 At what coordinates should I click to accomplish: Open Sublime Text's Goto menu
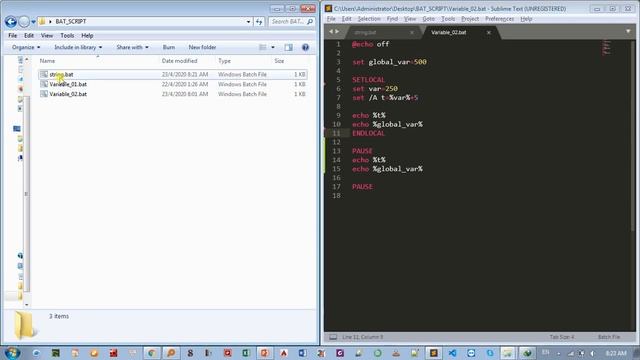[x=429, y=19]
